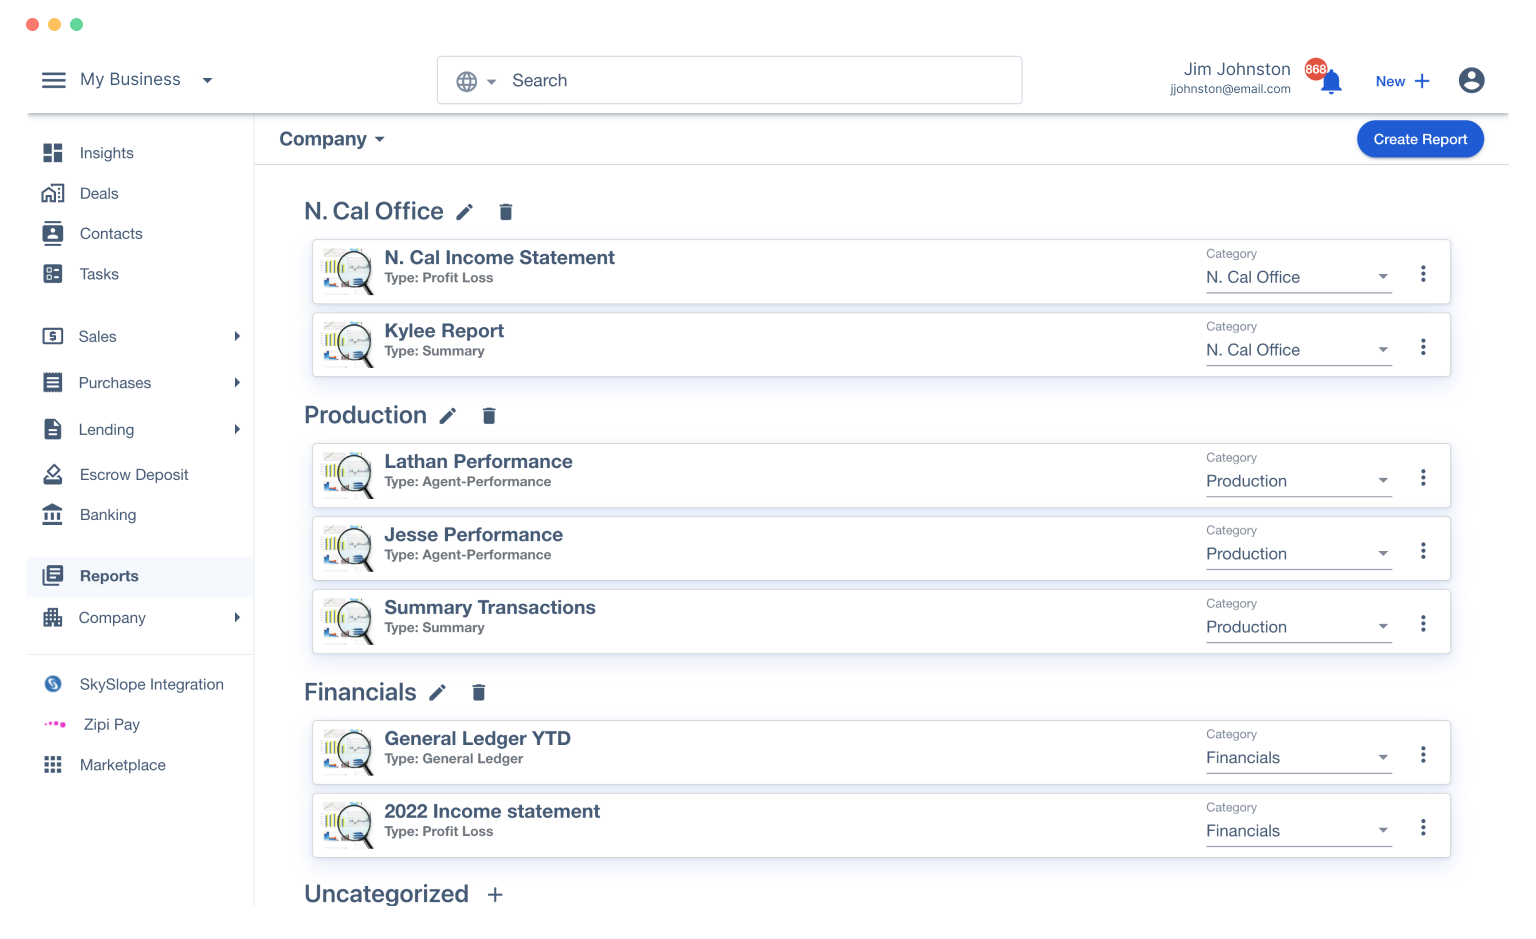Viewport: 1536px width, 939px height.
Task: Rename the Production category with pencil icon
Action: click(x=447, y=415)
